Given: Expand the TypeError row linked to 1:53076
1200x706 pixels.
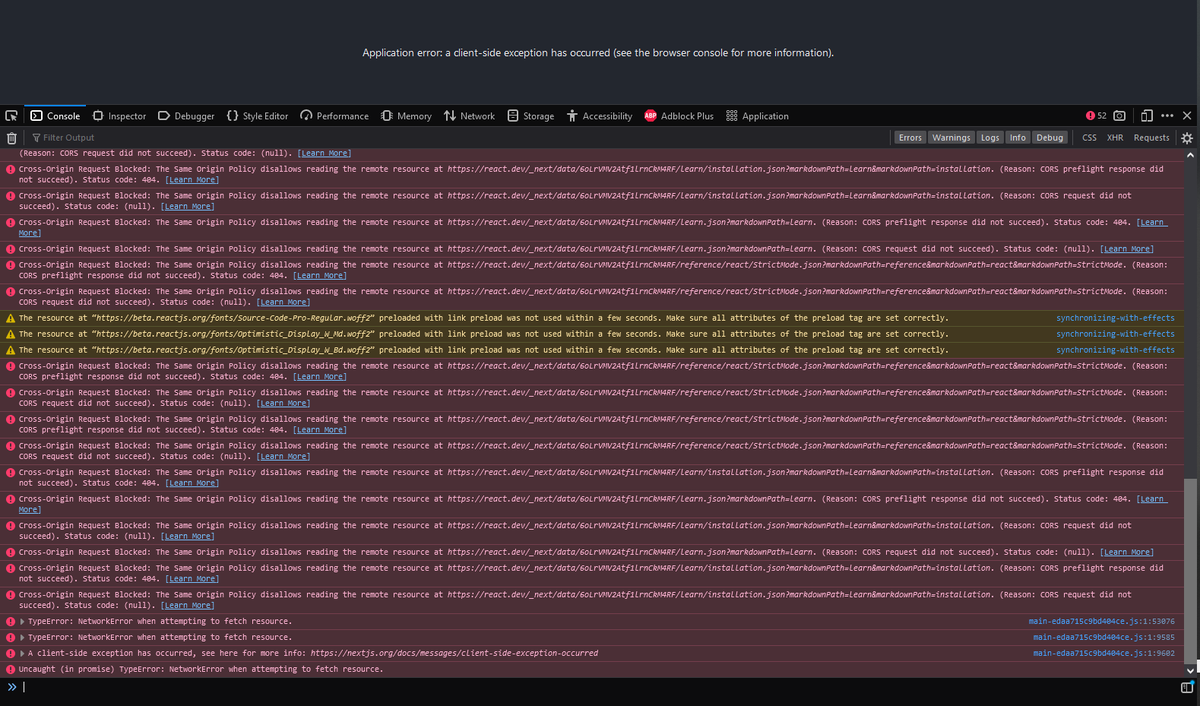Looking at the screenshot, I should point(22,621).
